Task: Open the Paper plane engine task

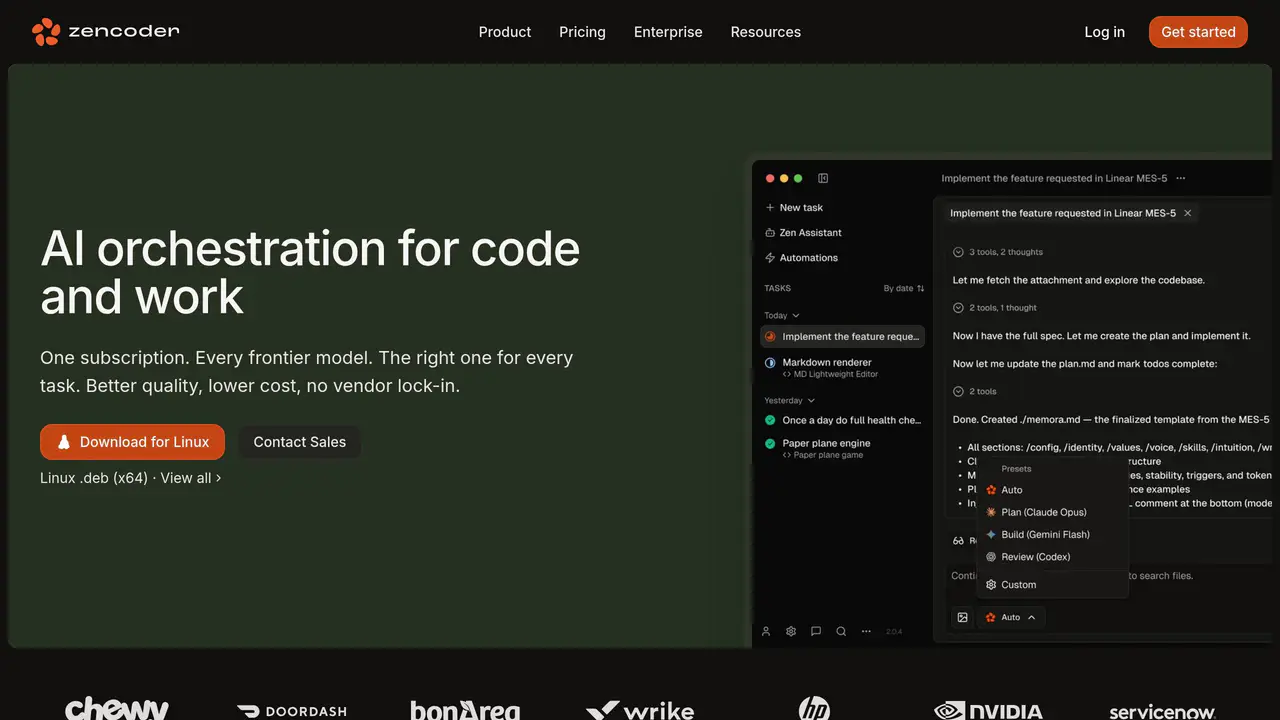Action: (842, 449)
